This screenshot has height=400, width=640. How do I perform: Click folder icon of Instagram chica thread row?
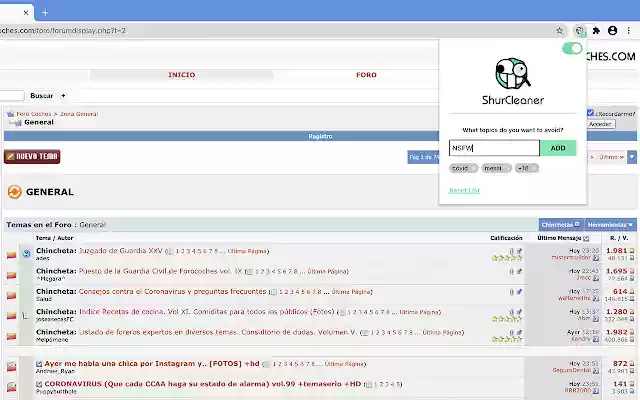tap(11, 367)
